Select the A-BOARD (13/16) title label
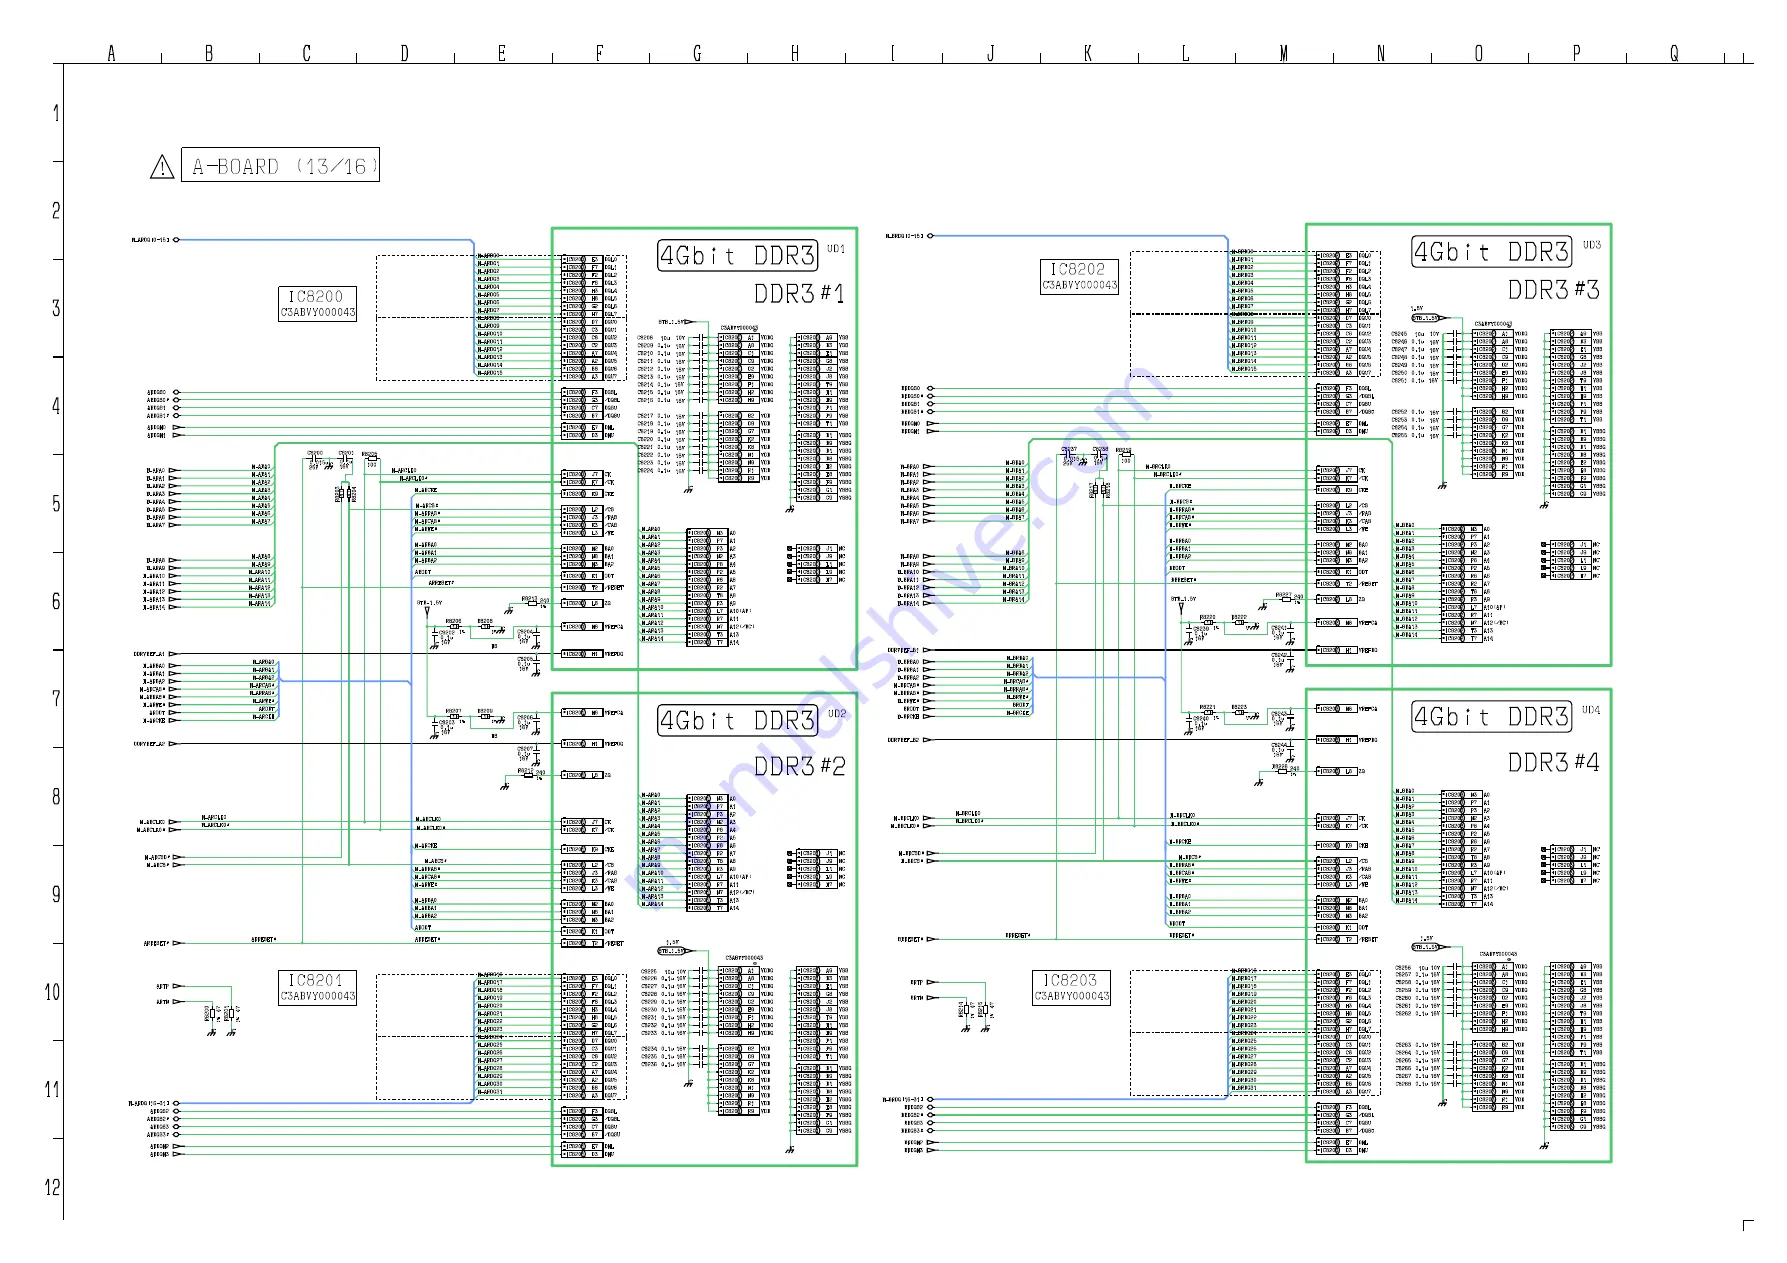The image size is (1787, 1263). tap(280, 166)
